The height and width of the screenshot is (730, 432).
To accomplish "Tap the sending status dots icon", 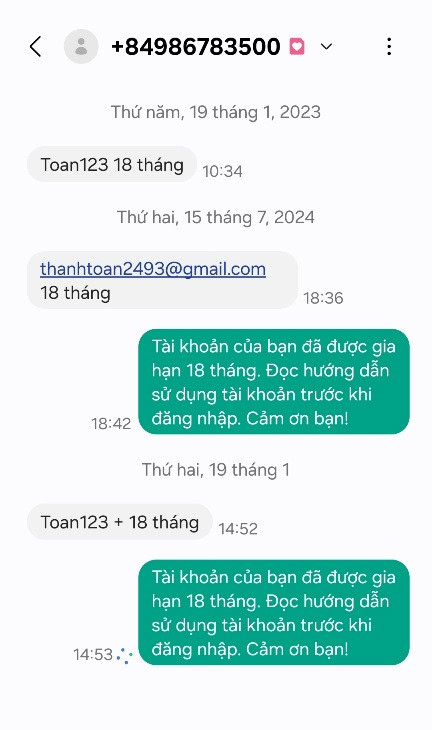I will click(x=125, y=656).
